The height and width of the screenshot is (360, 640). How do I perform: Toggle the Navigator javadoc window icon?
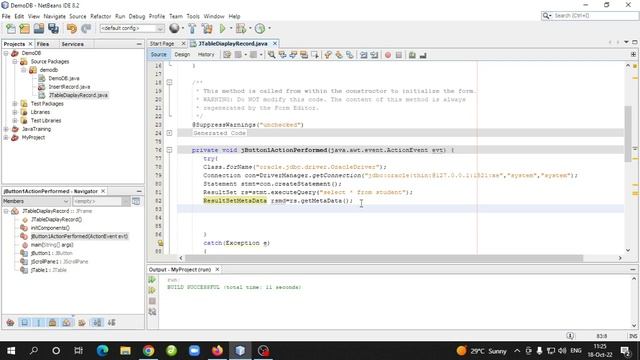(x=136, y=201)
